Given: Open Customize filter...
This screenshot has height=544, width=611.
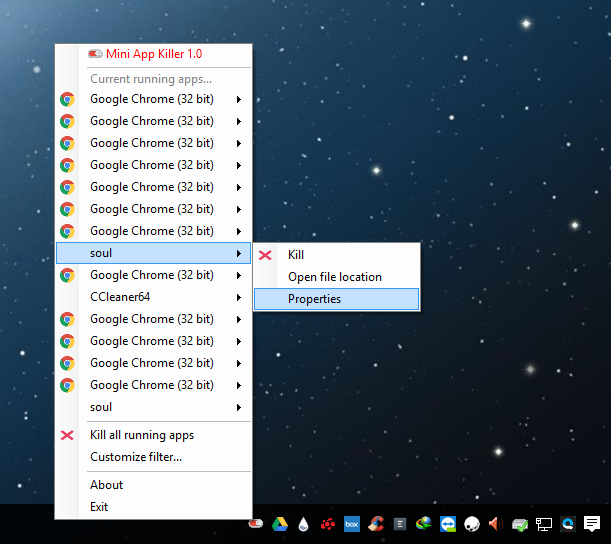Looking at the screenshot, I should point(154,457).
